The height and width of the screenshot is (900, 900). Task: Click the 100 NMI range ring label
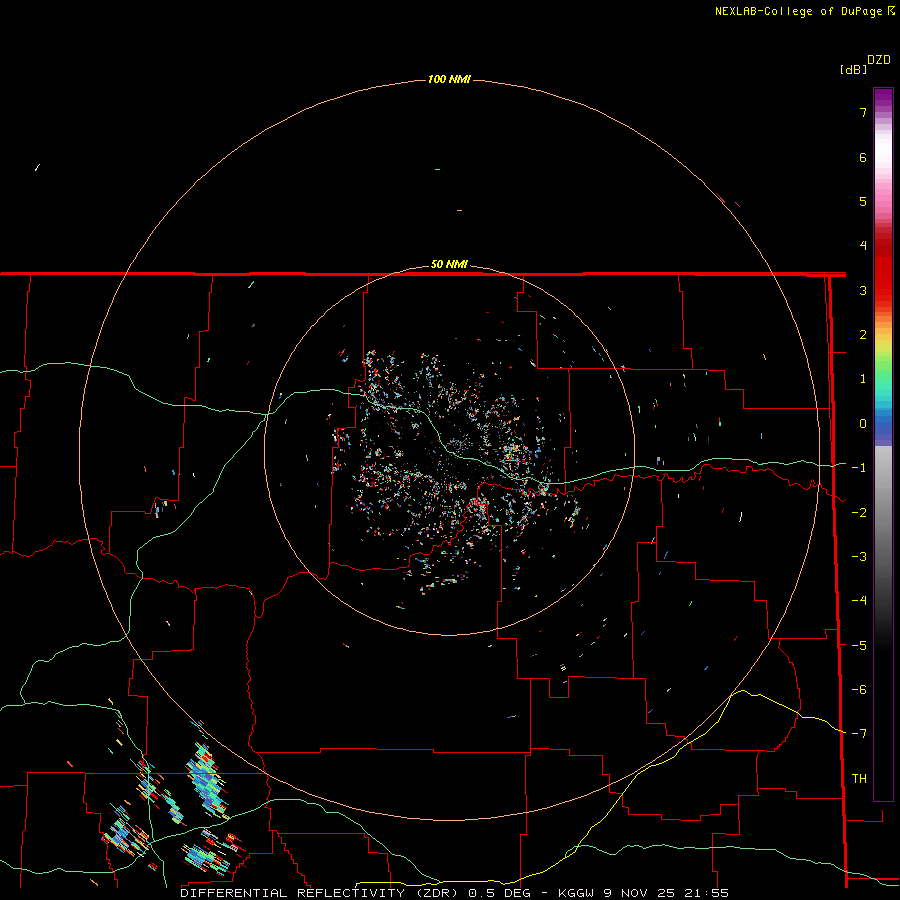tap(449, 79)
